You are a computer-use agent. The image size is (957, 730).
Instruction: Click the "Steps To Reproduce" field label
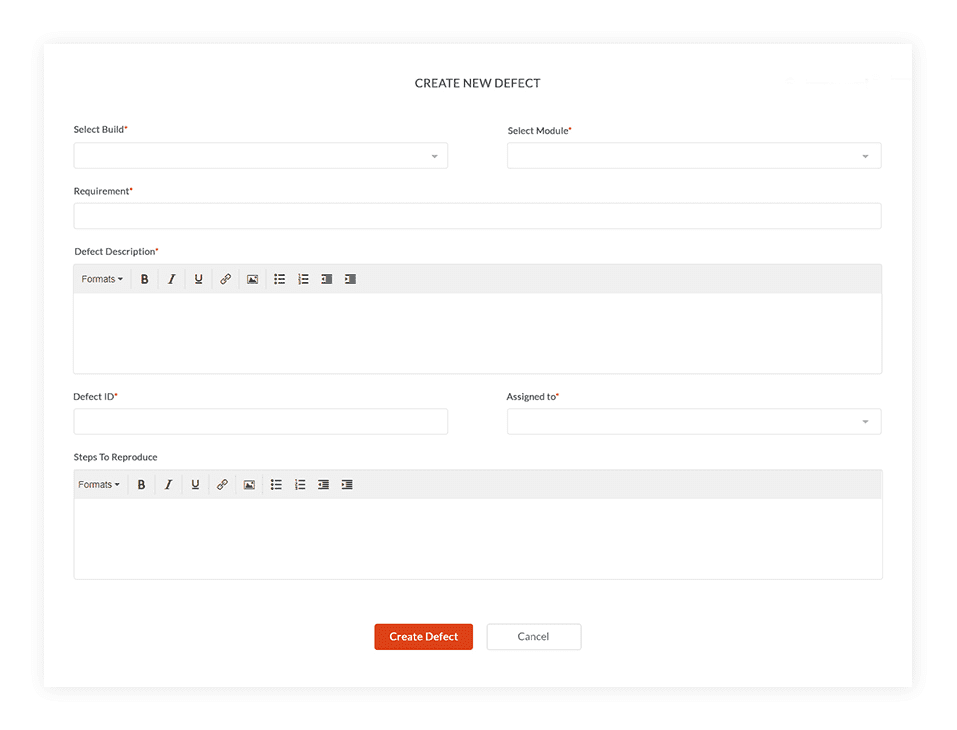(115, 457)
